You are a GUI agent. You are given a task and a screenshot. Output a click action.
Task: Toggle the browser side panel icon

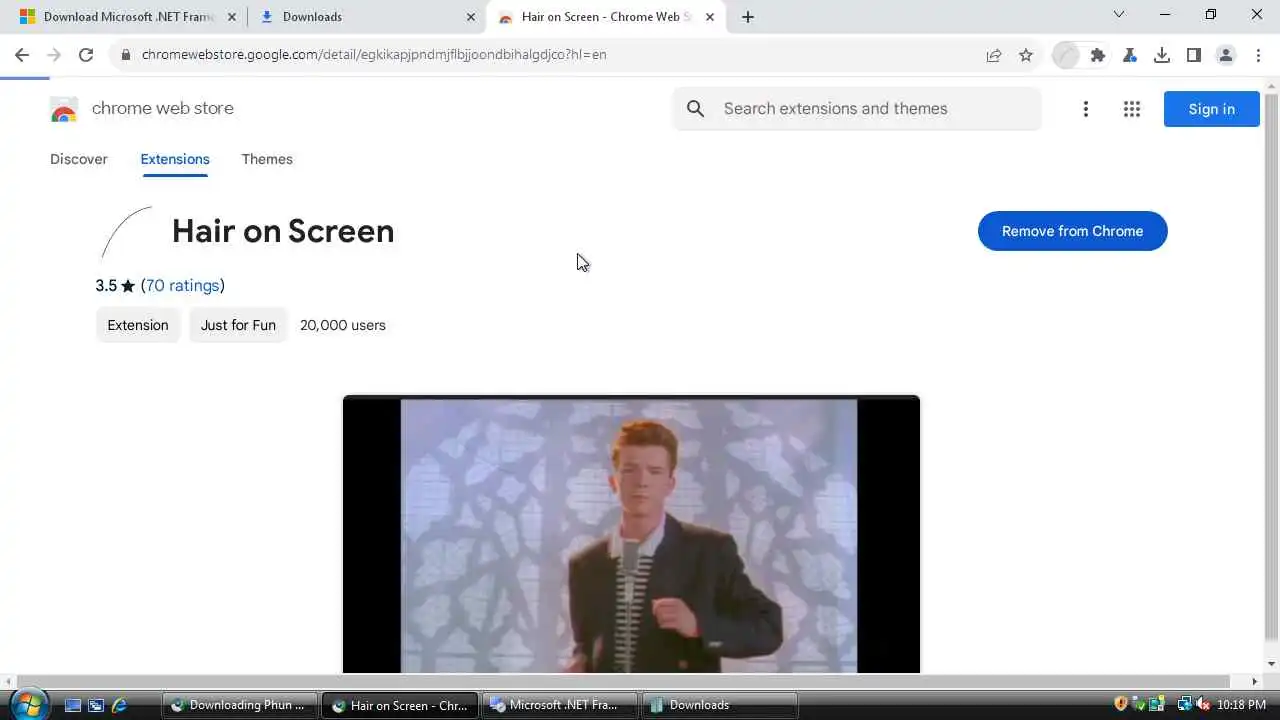click(1194, 55)
